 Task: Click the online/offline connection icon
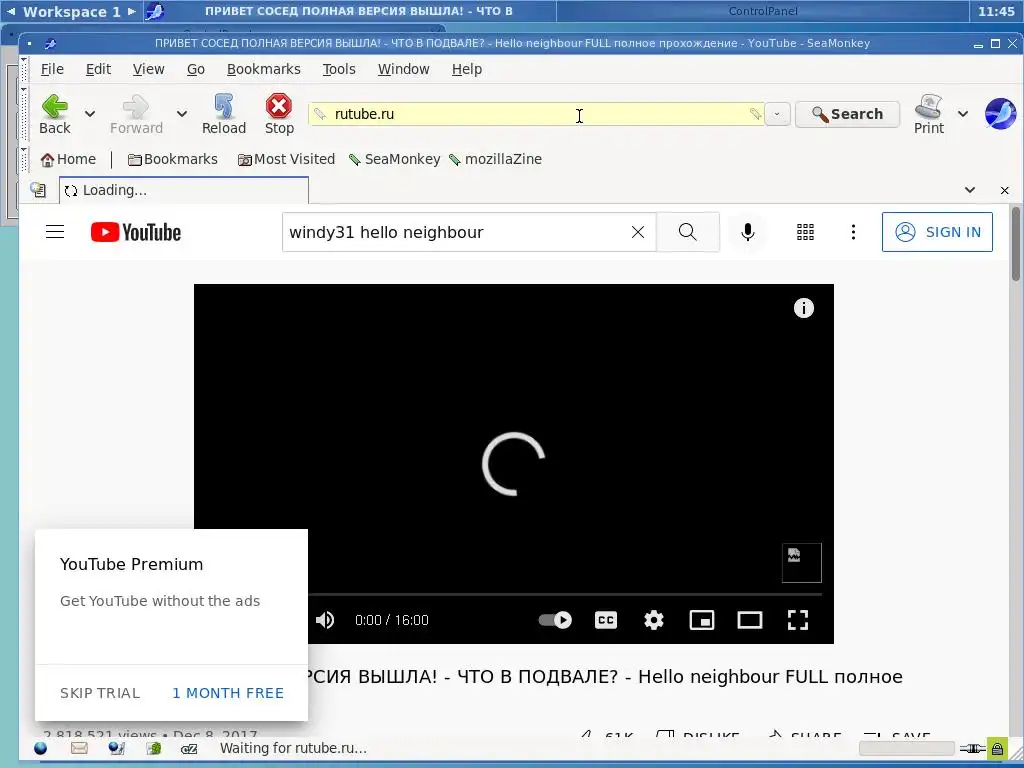972,748
